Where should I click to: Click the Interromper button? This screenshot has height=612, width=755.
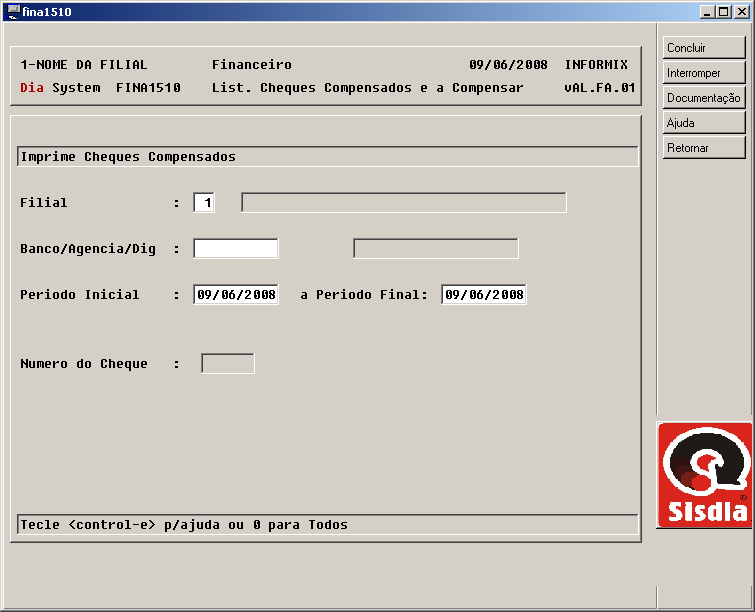[704, 73]
